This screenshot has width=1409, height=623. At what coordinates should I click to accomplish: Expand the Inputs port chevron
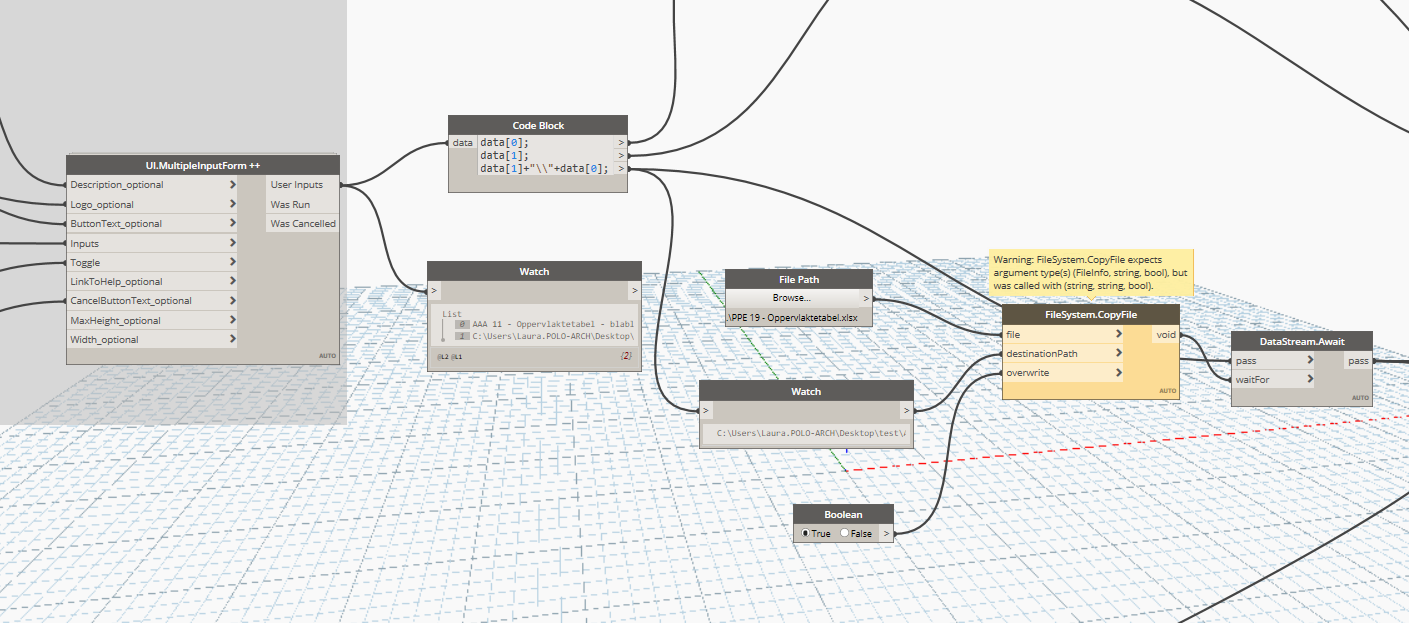click(233, 243)
